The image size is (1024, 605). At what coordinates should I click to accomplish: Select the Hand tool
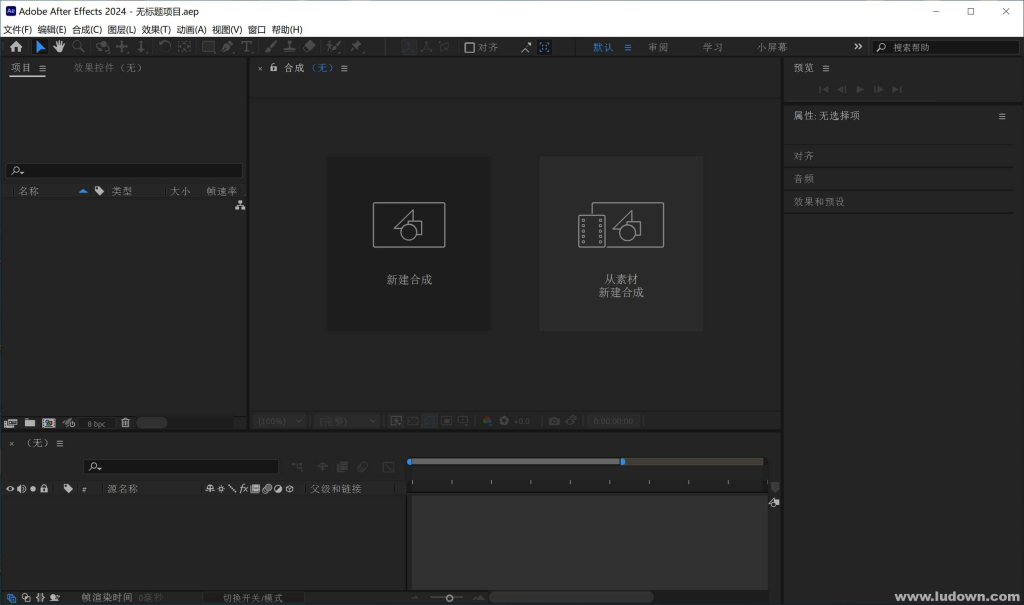click(59, 46)
